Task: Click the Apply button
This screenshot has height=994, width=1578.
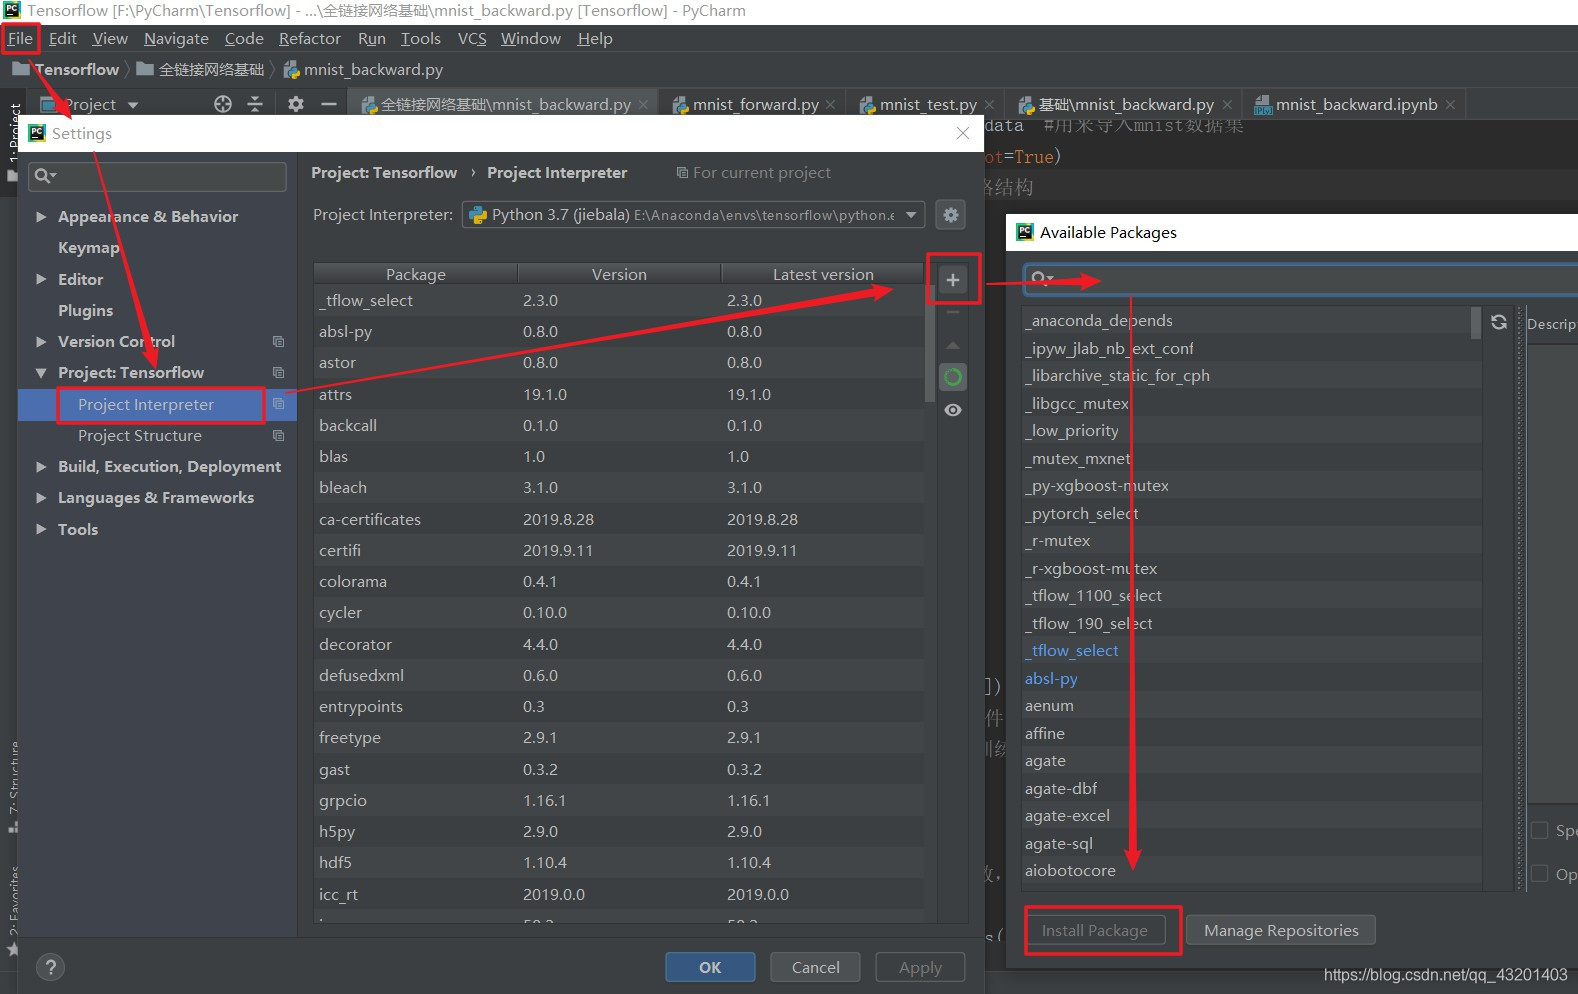Action: click(x=920, y=967)
